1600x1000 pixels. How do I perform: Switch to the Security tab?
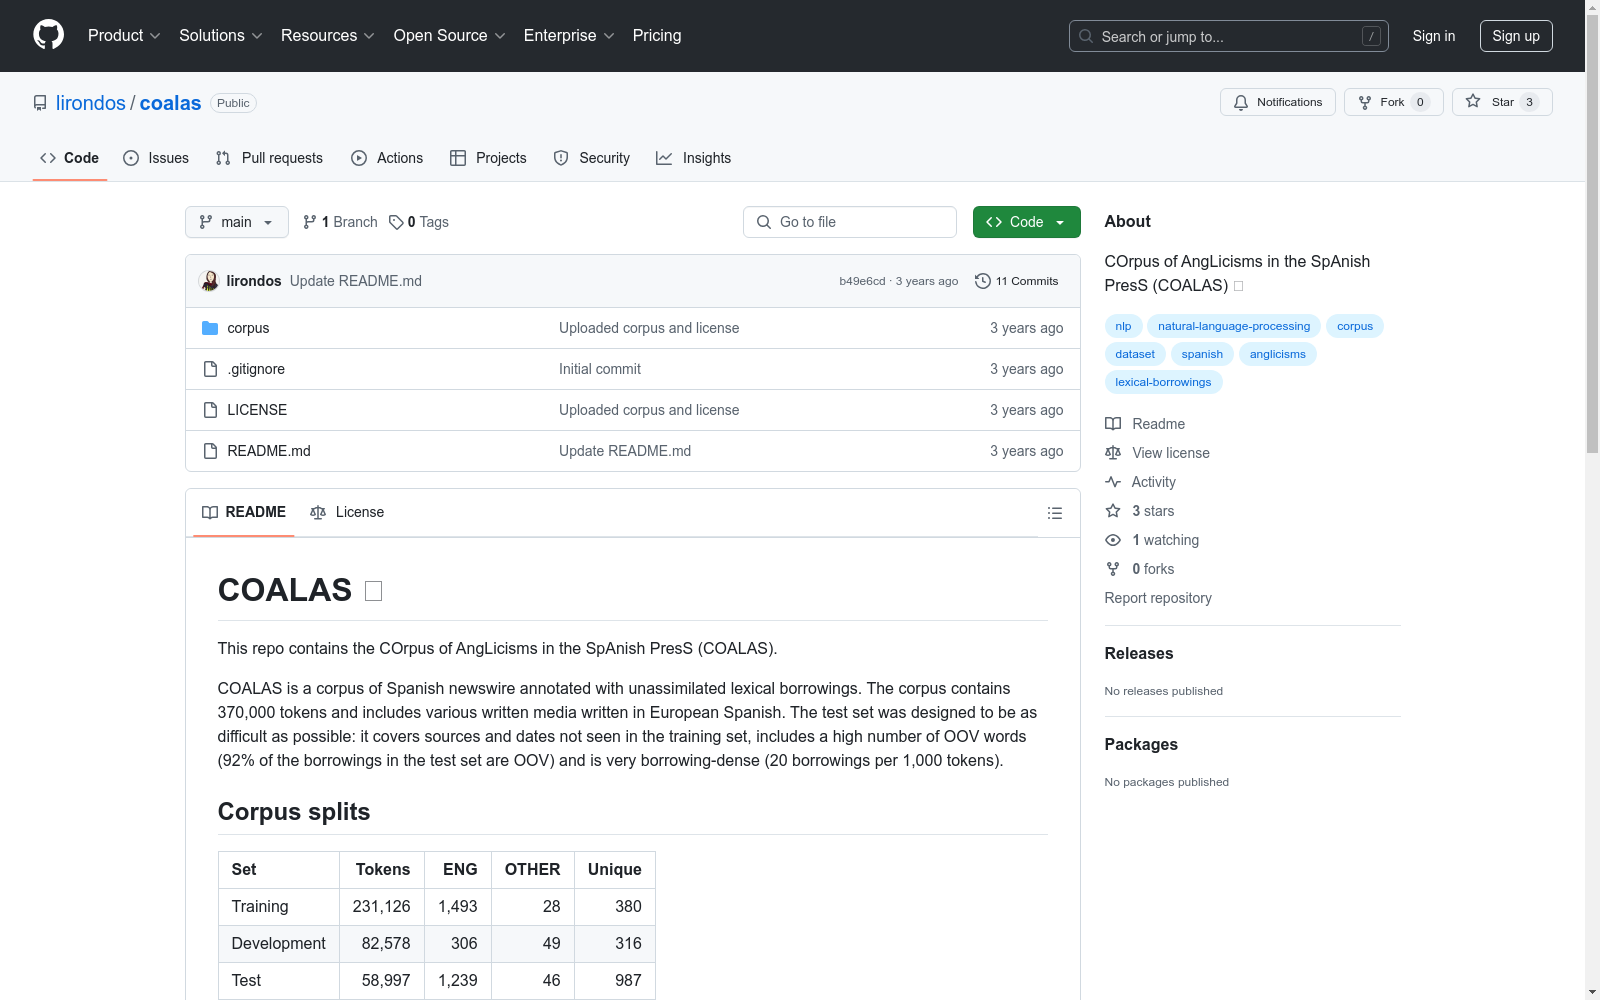click(592, 158)
